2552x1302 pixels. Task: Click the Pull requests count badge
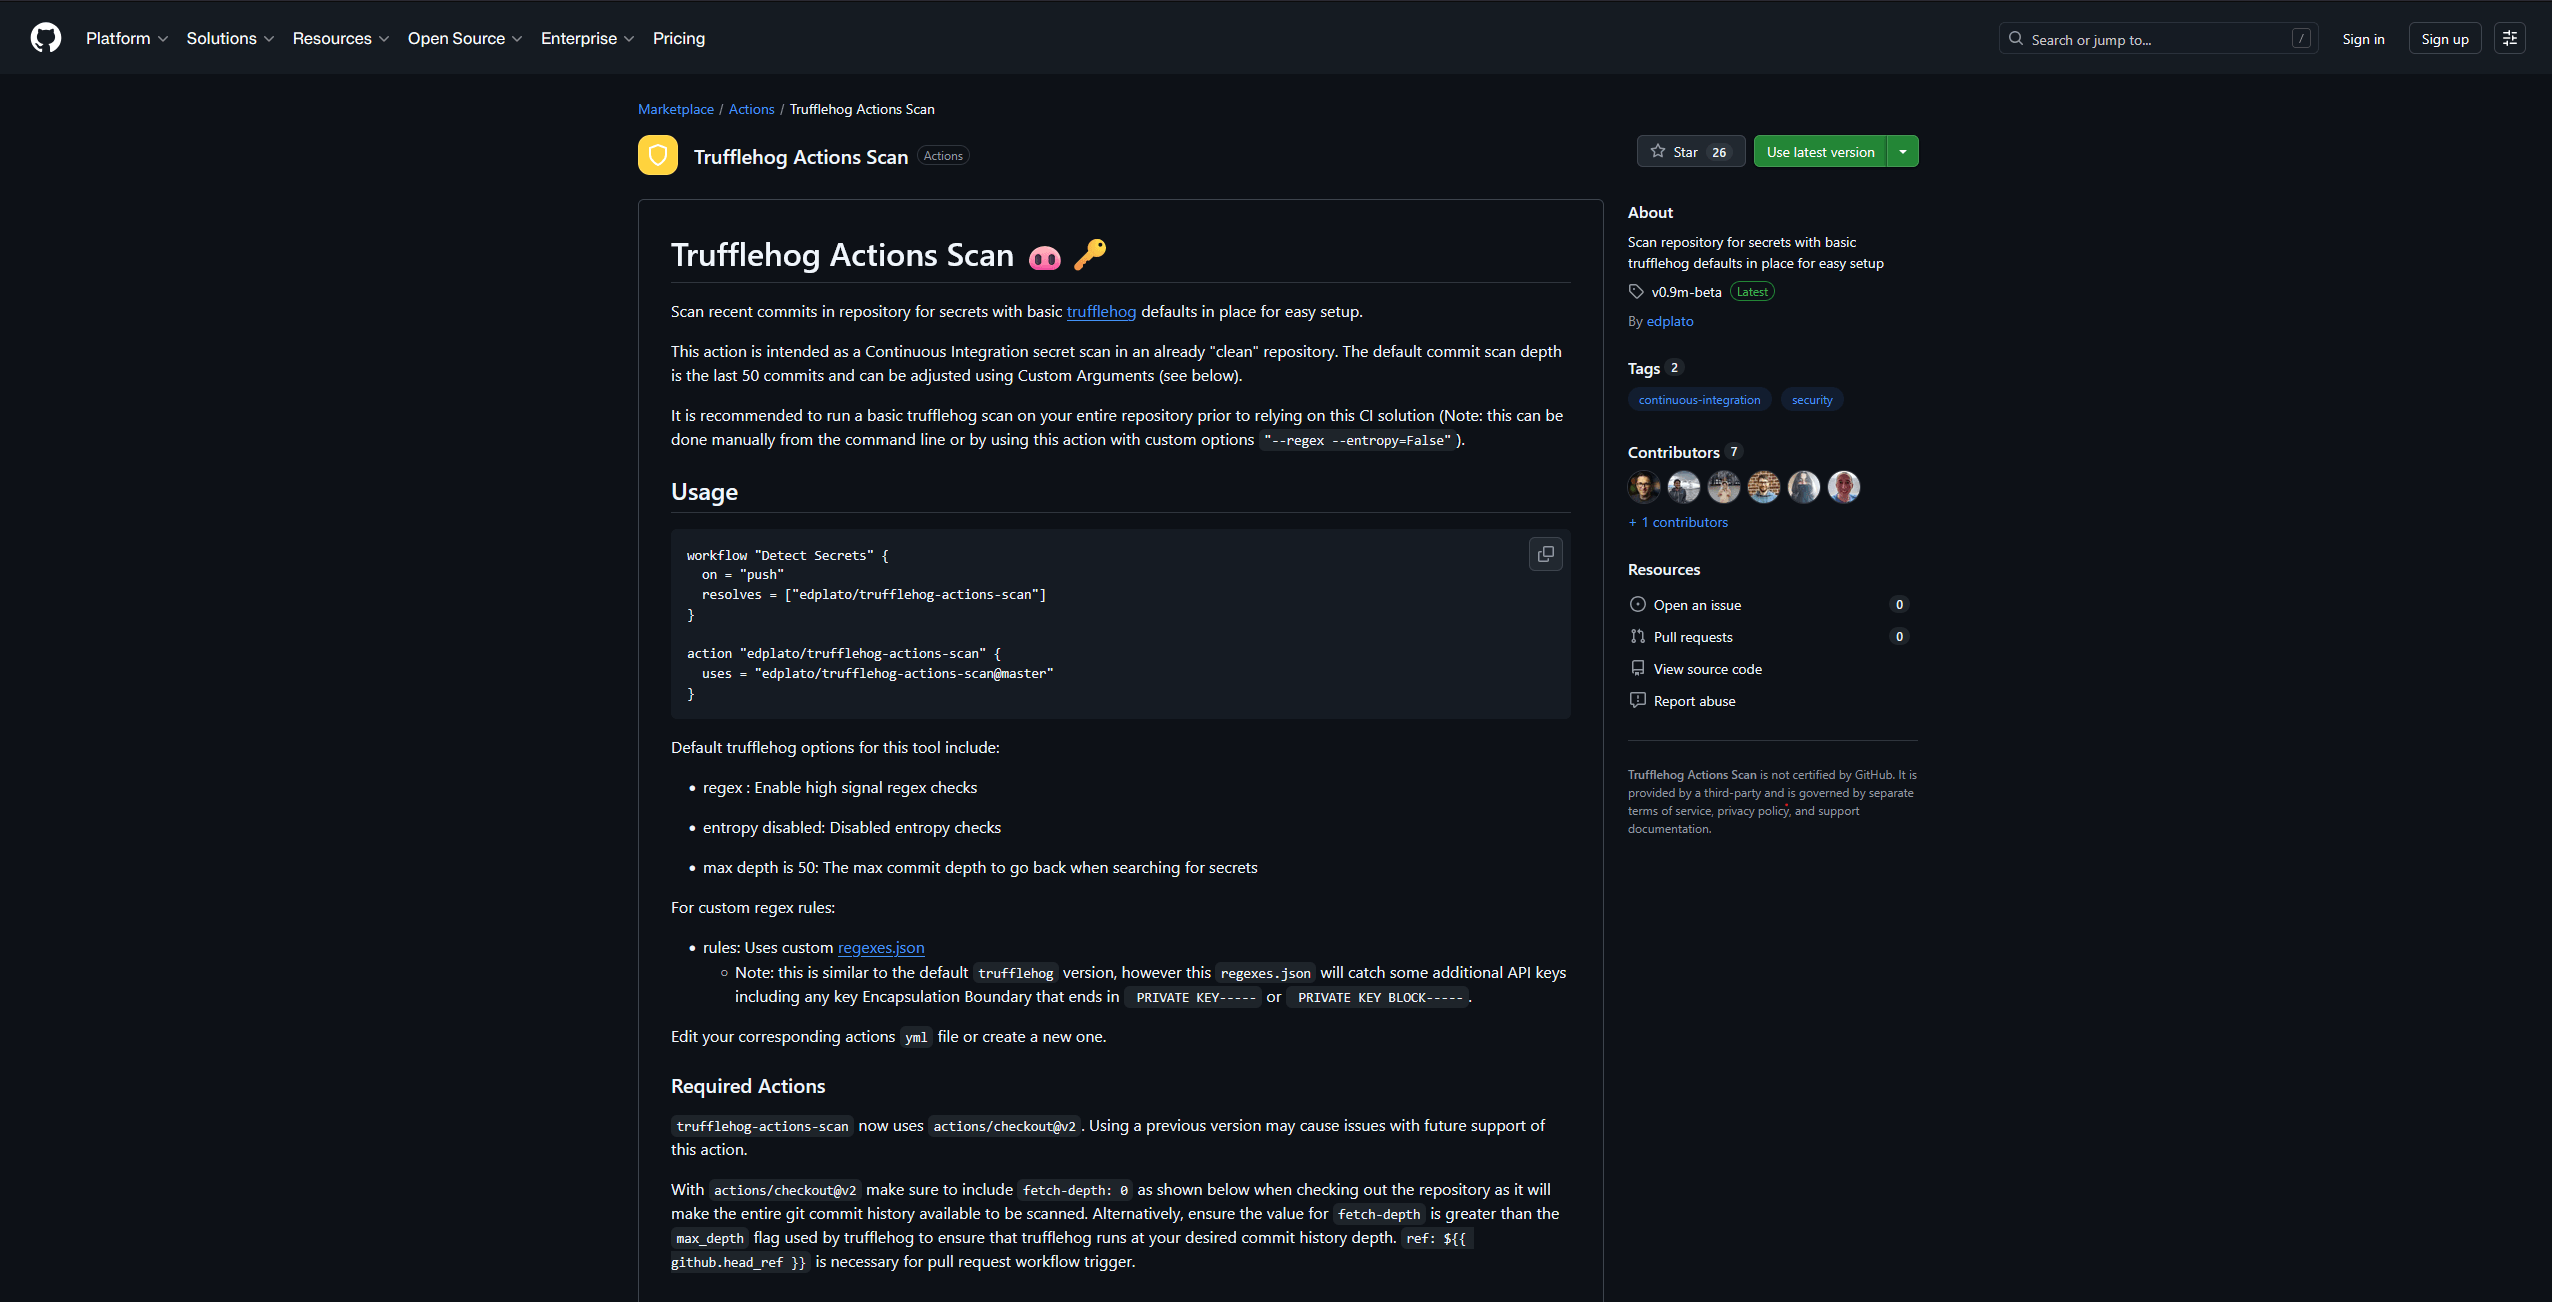[x=1899, y=636]
